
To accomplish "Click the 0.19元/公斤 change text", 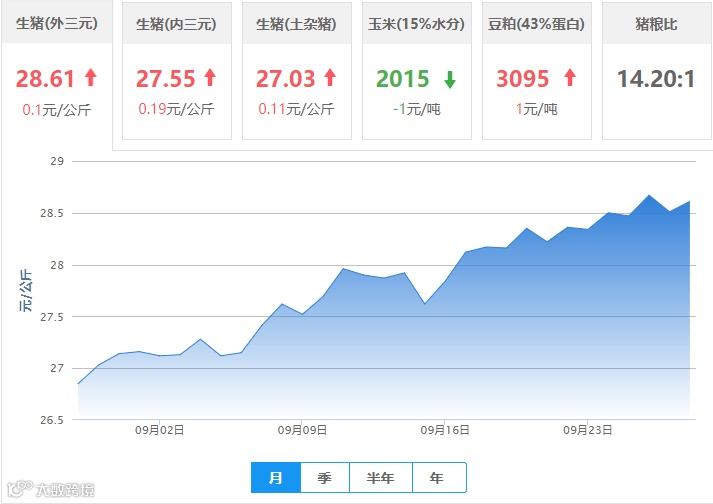I will coord(176,109).
